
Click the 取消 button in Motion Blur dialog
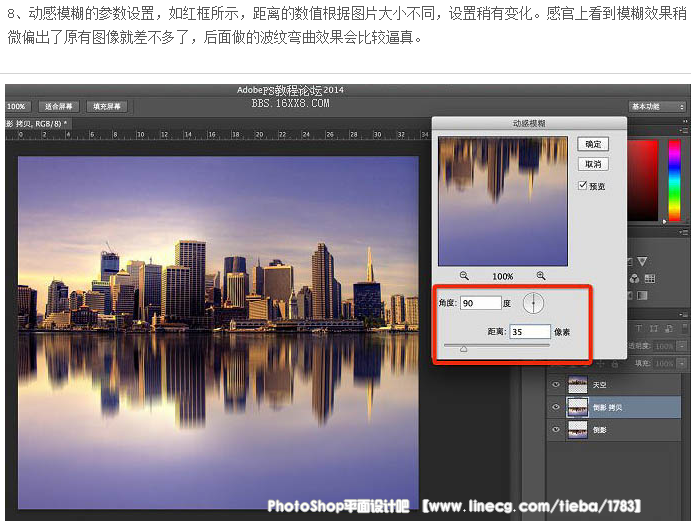point(593,164)
